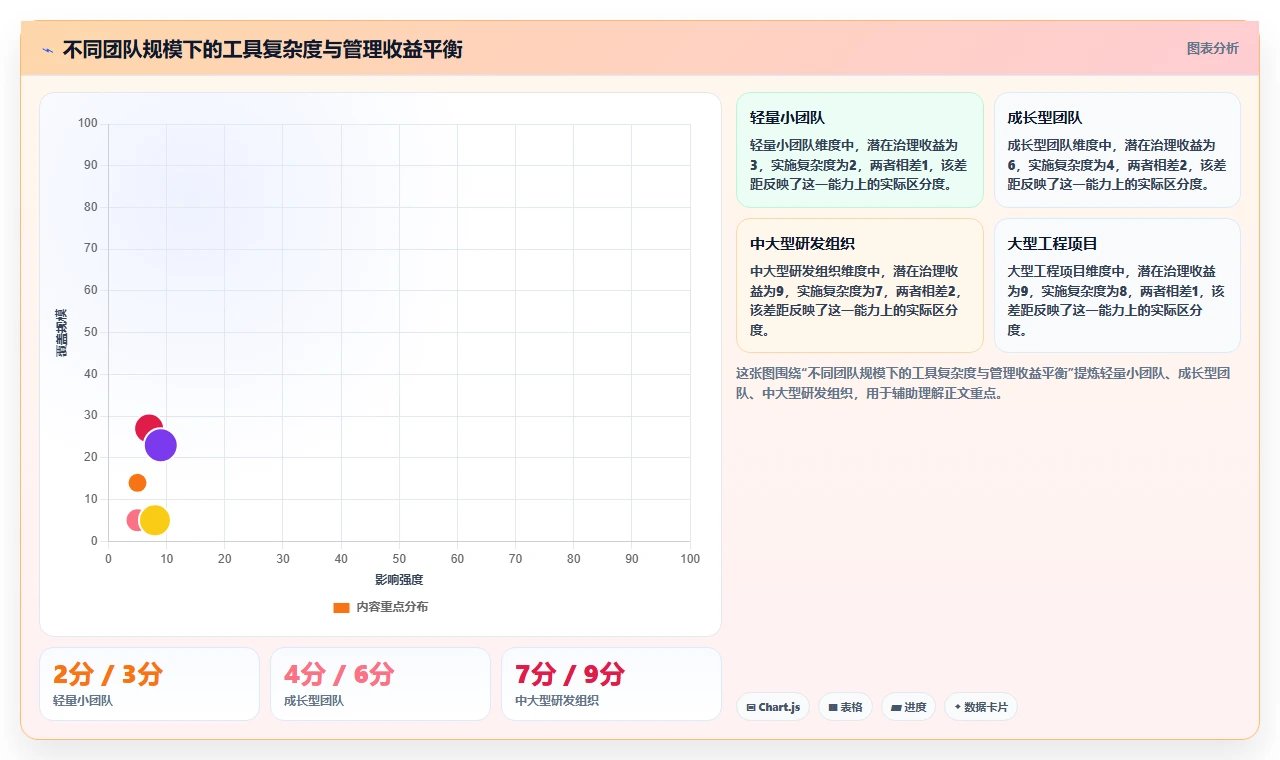Image resolution: width=1280 pixels, height=760 pixels.
Task: Click the 影响强度 x-axis title
Action: tap(399, 580)
